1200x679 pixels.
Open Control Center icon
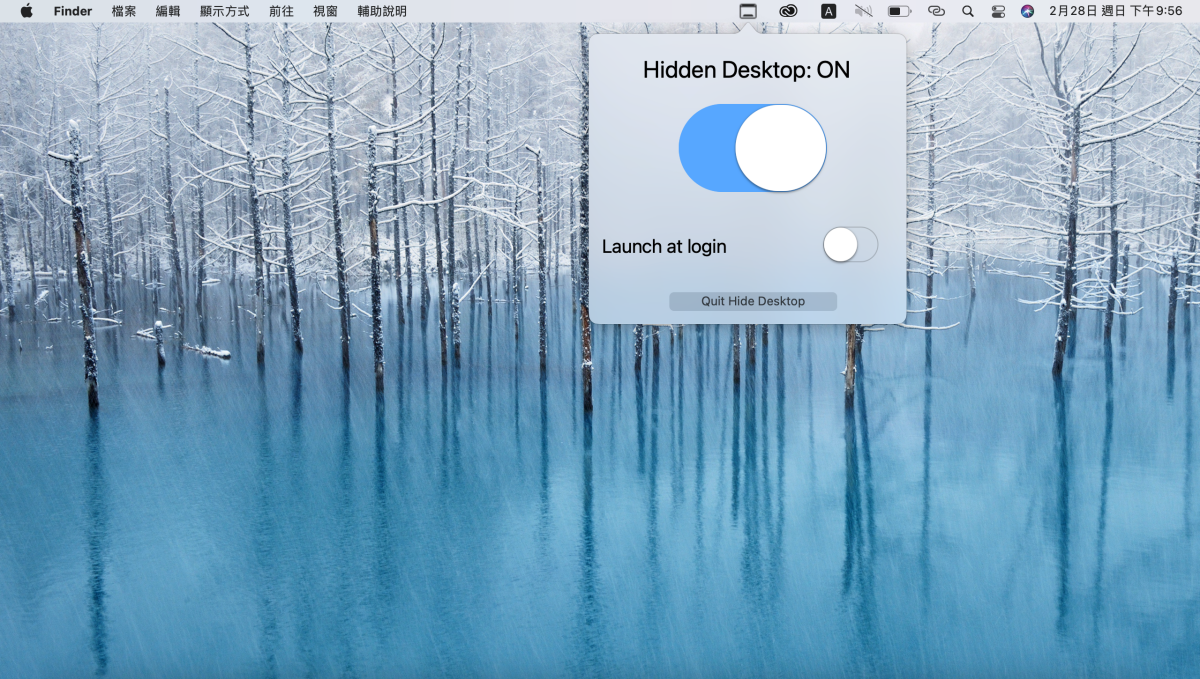(x=998, y=11)
